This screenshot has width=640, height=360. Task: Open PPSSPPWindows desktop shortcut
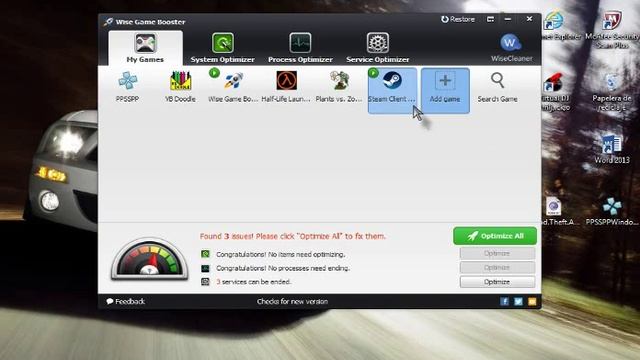click(x=612, y=212)
